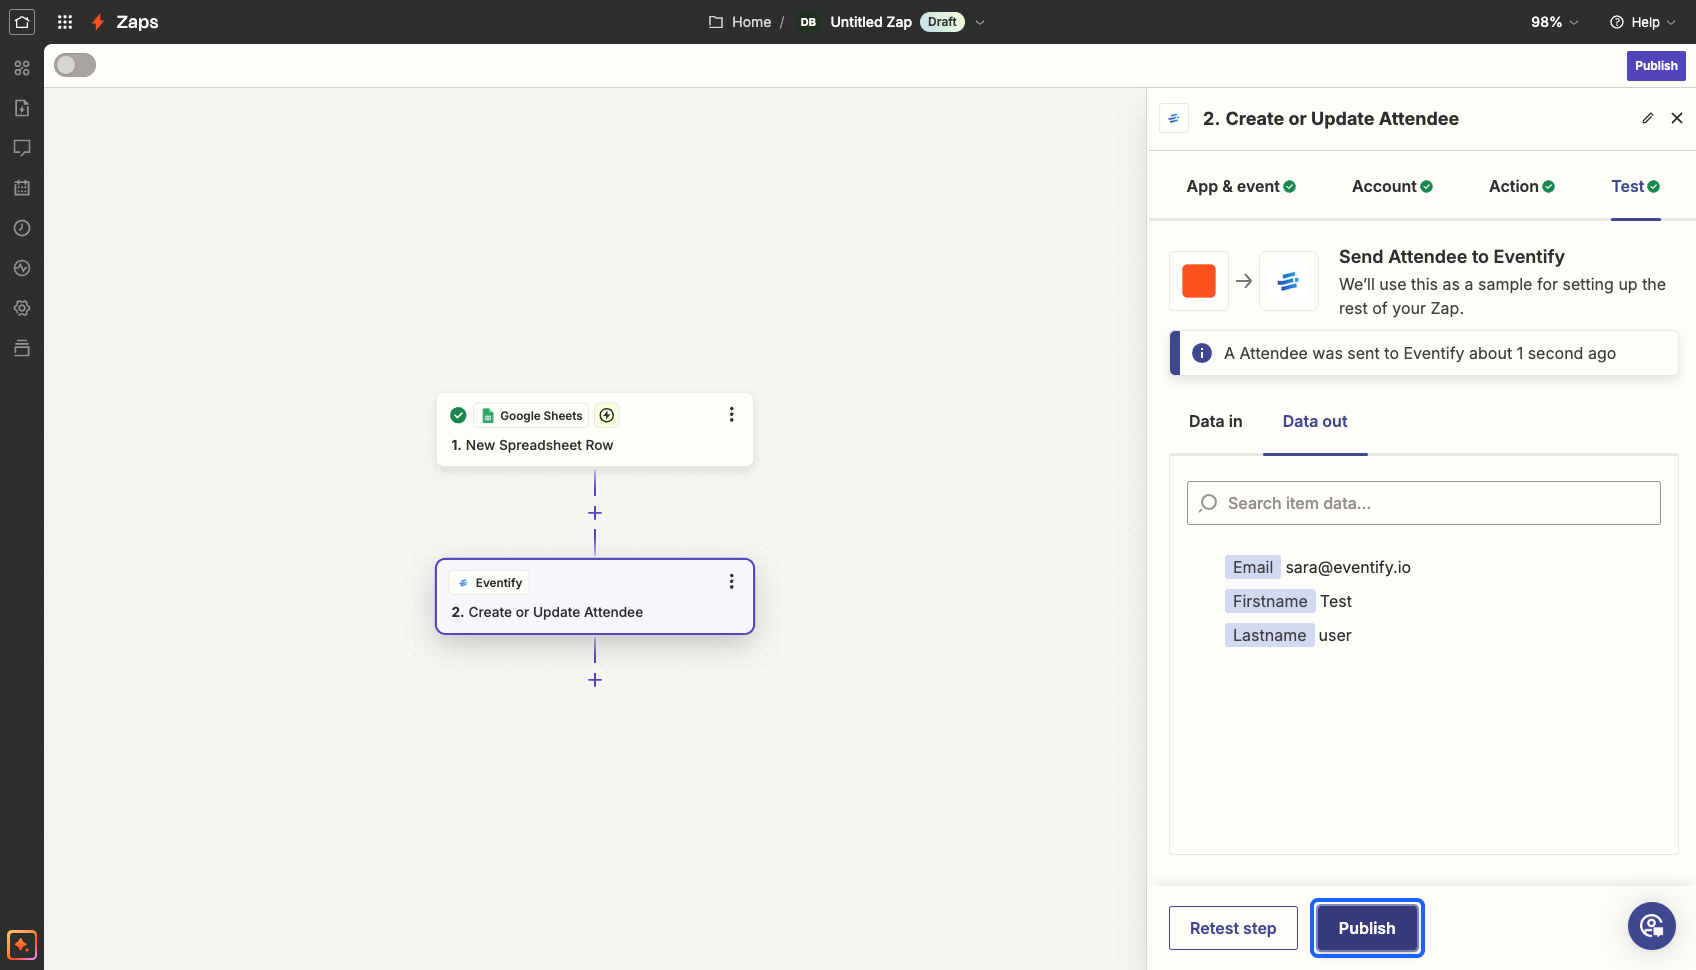Click the Firstname field label
Image resolution: width=1696 pixels, height=970 pixels.
(1270, 601)
